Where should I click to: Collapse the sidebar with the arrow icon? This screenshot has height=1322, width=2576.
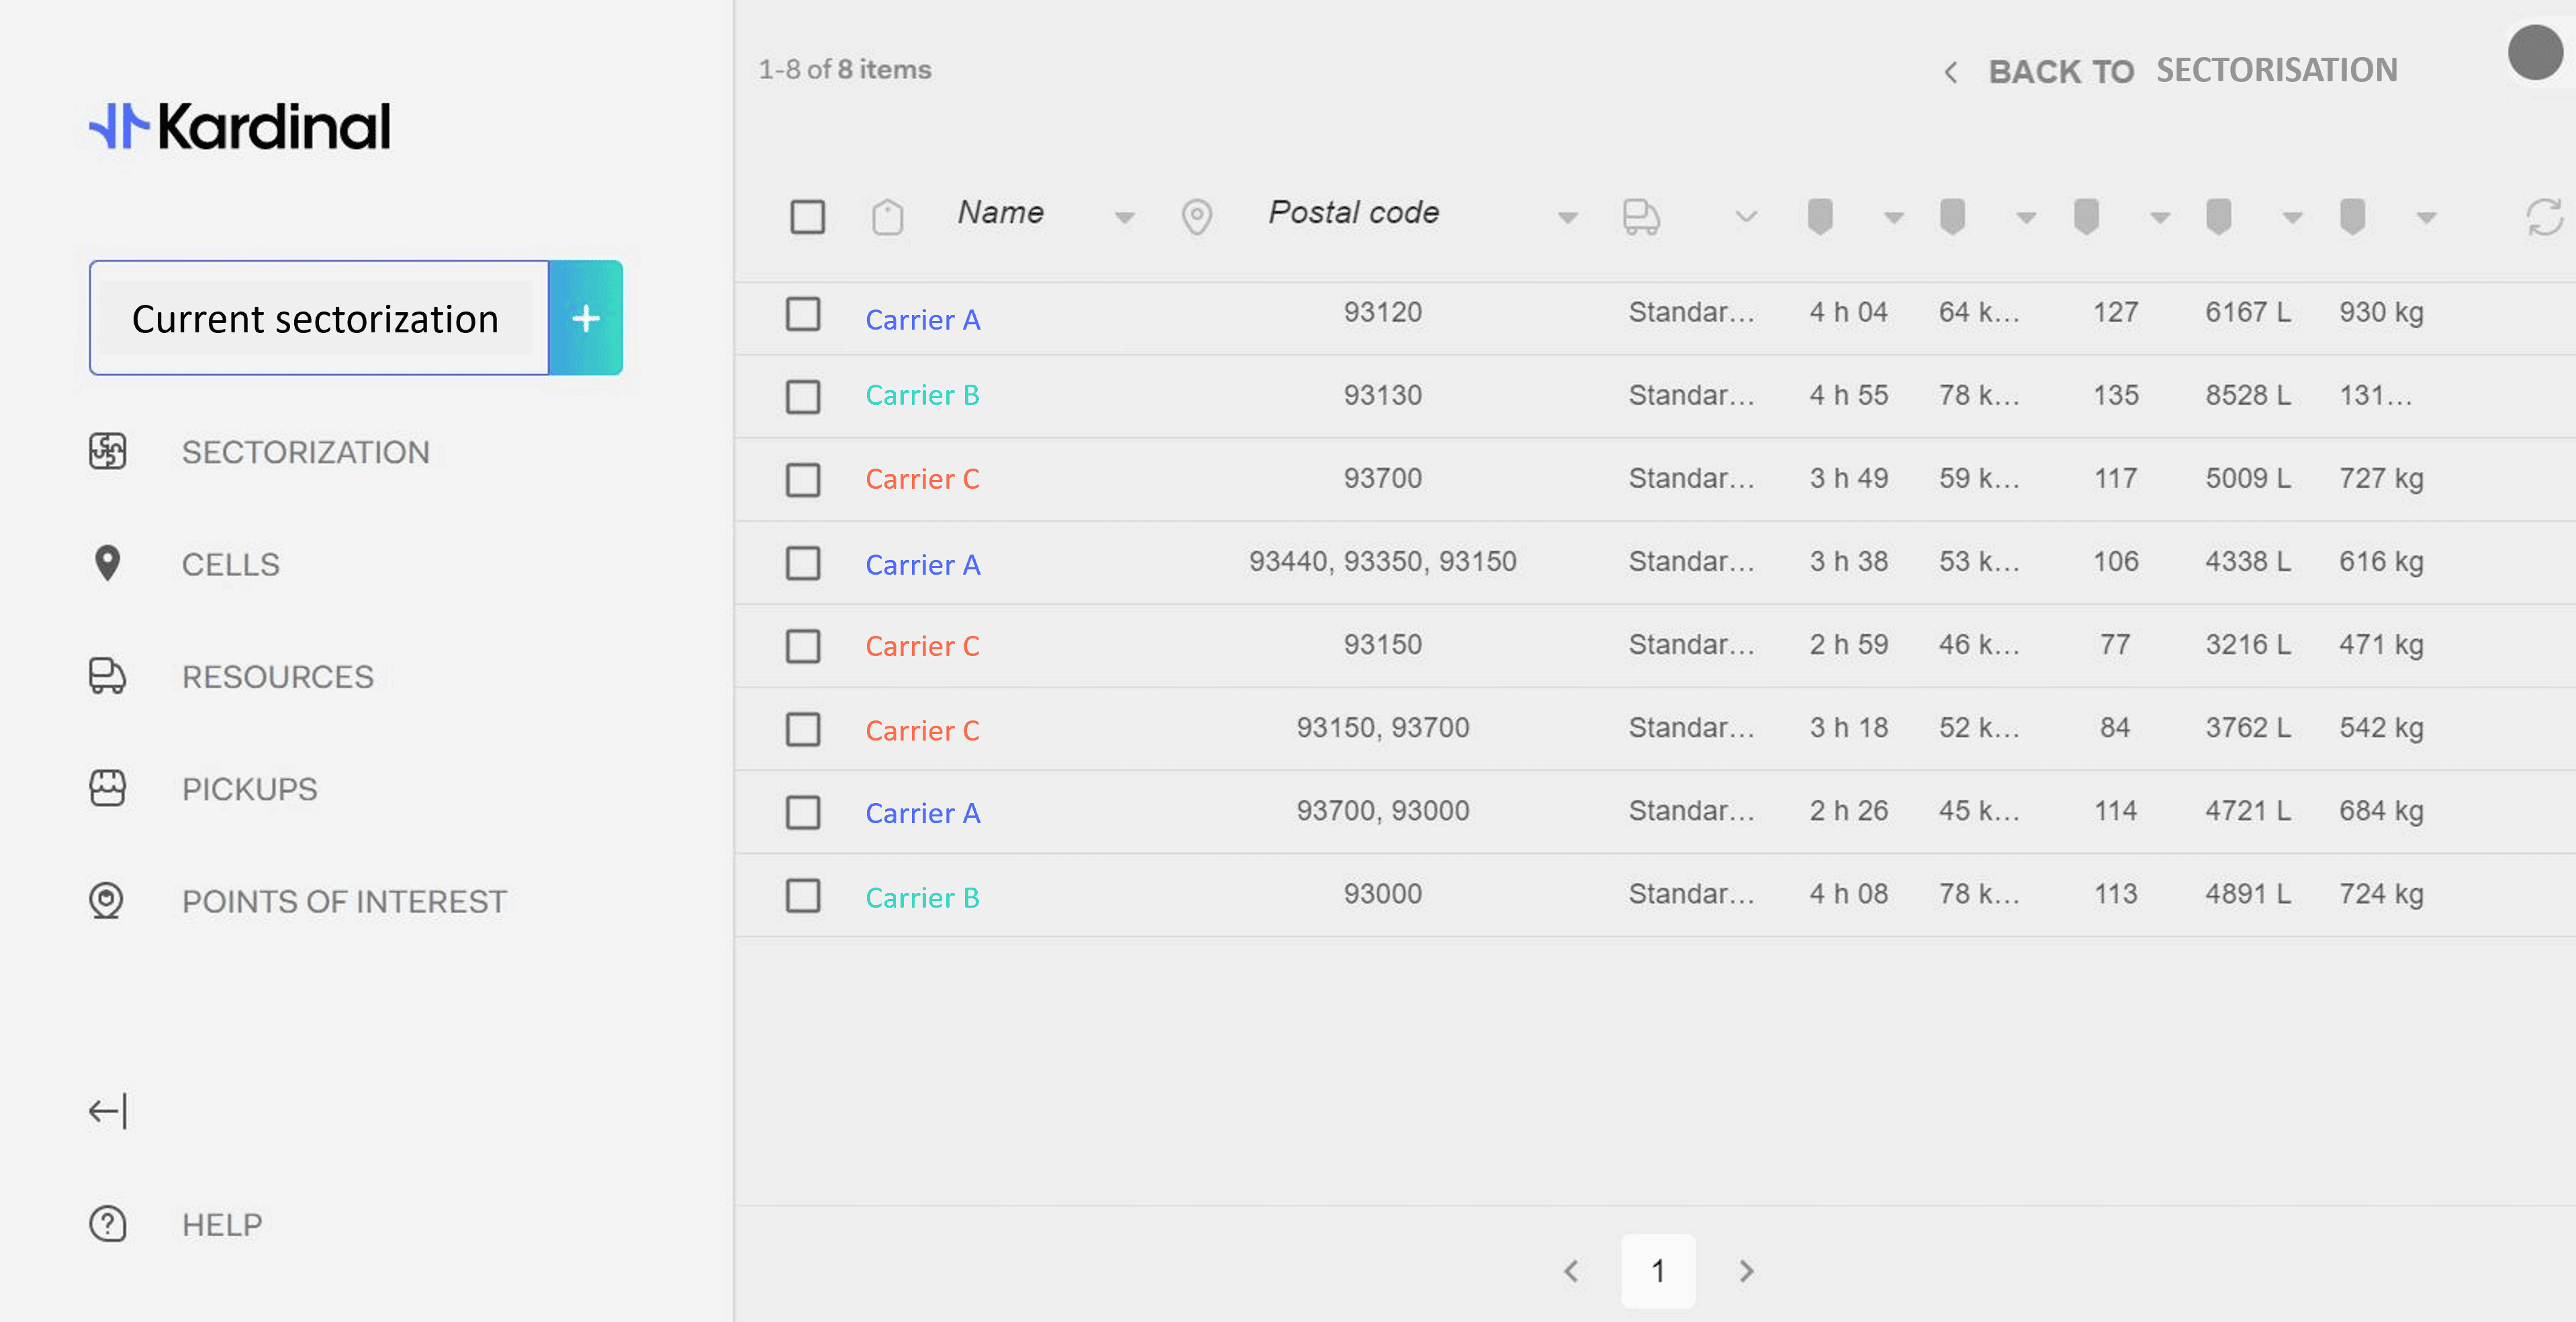point(108,1111)
